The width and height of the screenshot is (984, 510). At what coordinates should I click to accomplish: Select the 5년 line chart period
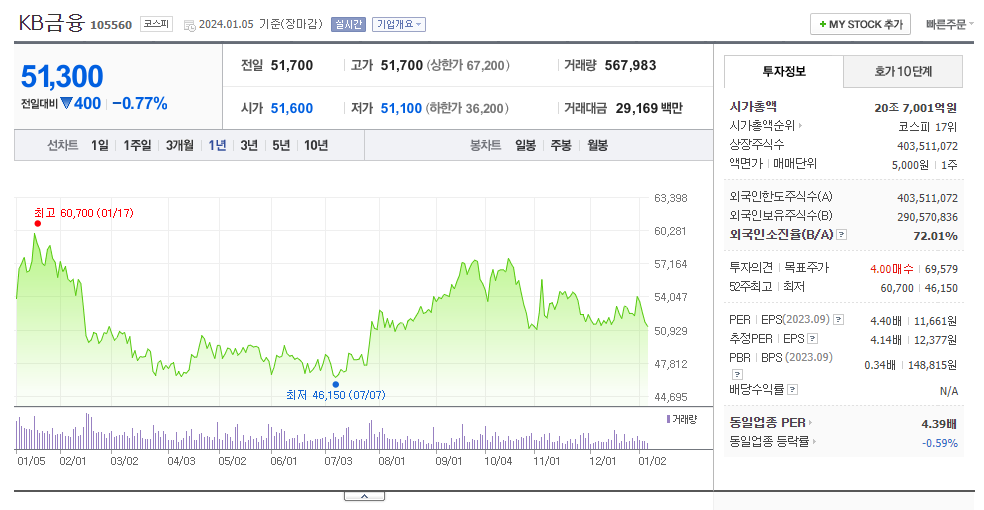pos(281,146)
